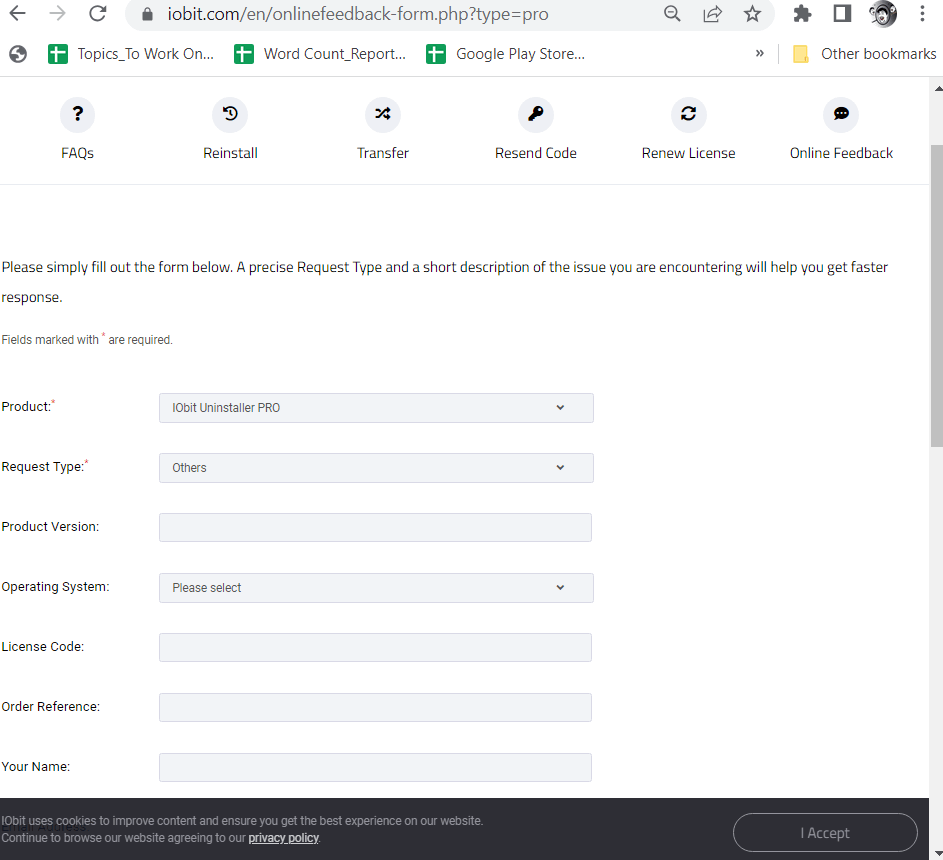Viewport: 943px width, 860px height.
Task: Open the profile avatar menu
Action: pos(882,13)
